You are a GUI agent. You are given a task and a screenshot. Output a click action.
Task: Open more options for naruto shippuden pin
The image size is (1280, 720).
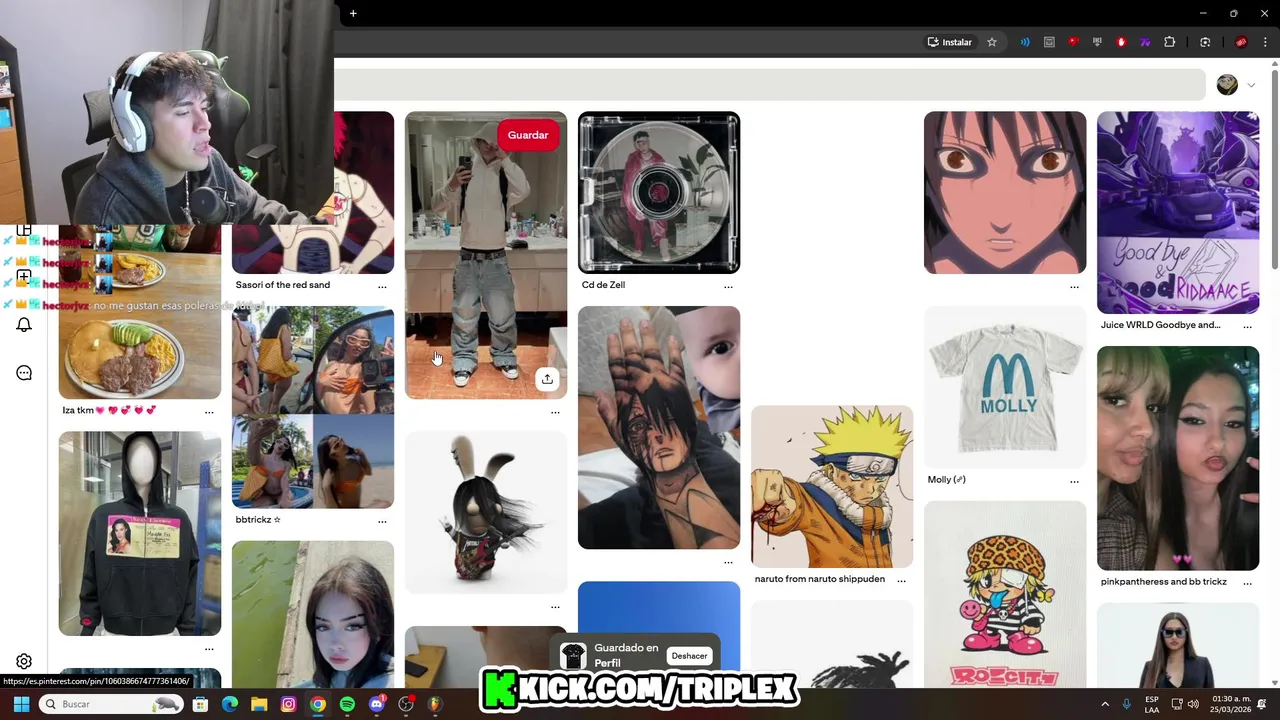[x=901, y=581]
